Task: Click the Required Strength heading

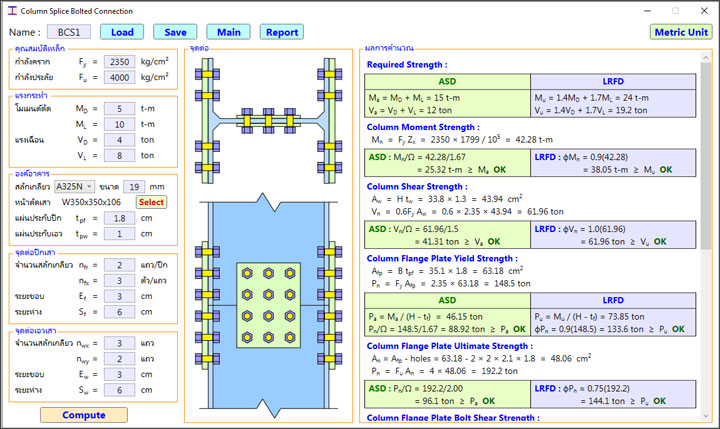Action: tap(407, 65)
